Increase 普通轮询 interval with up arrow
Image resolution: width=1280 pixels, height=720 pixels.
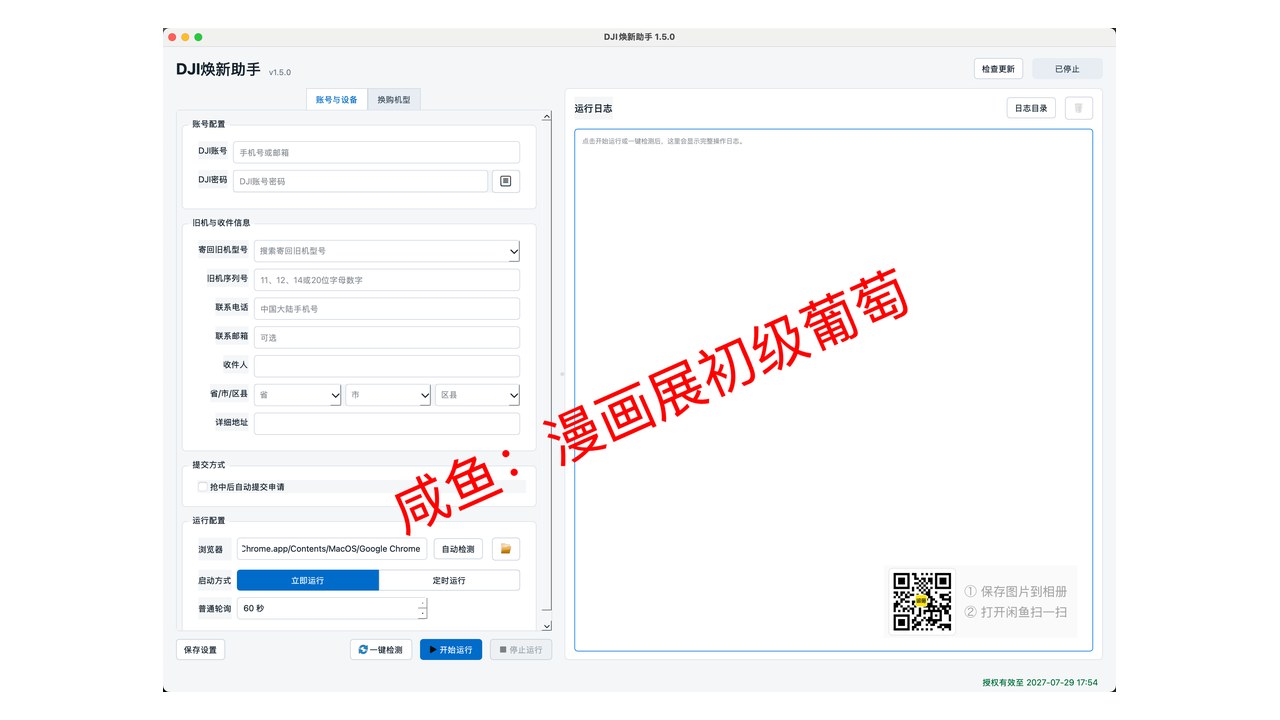coord(422,603)
